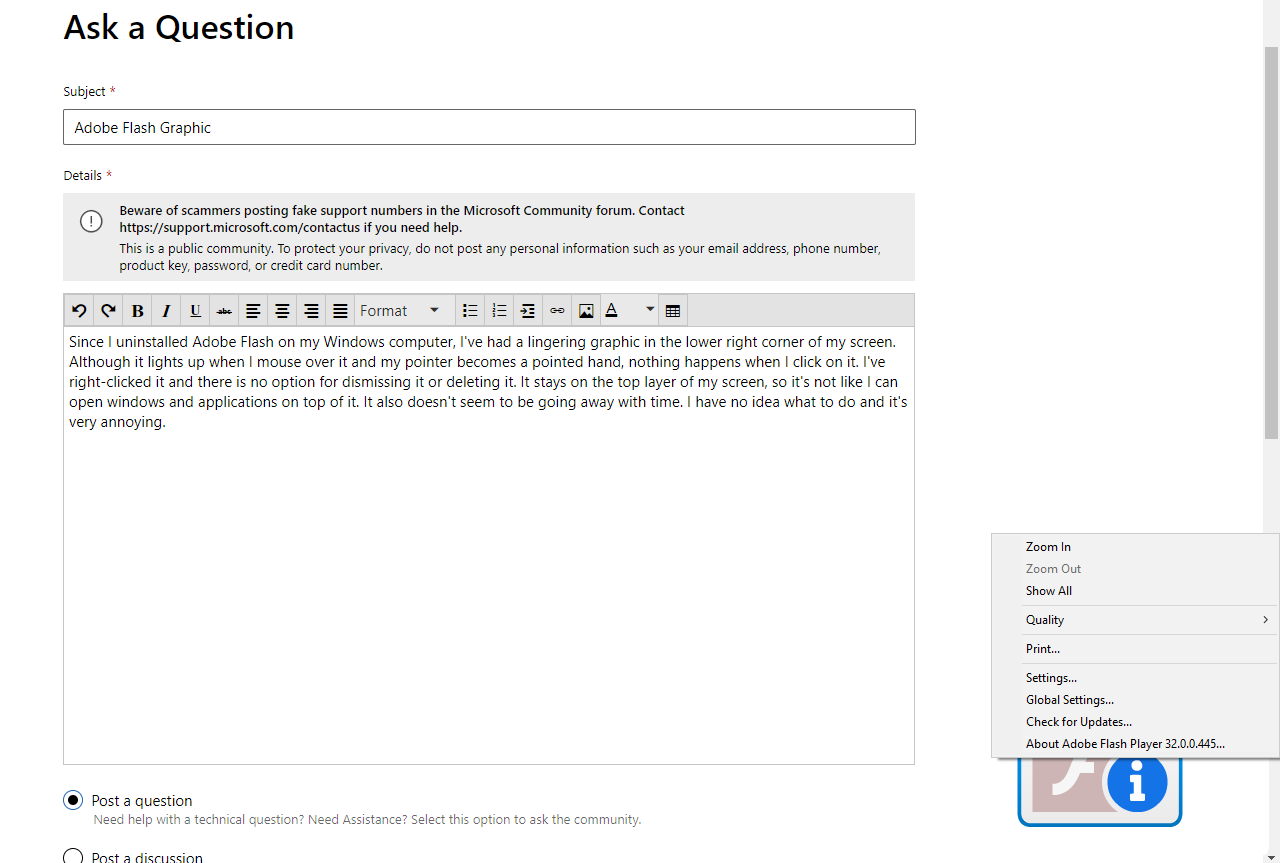Image resolution: width=1280 pixels, height=863 pixels.
Task: Insert a table
Action: (x=673, y=311)
